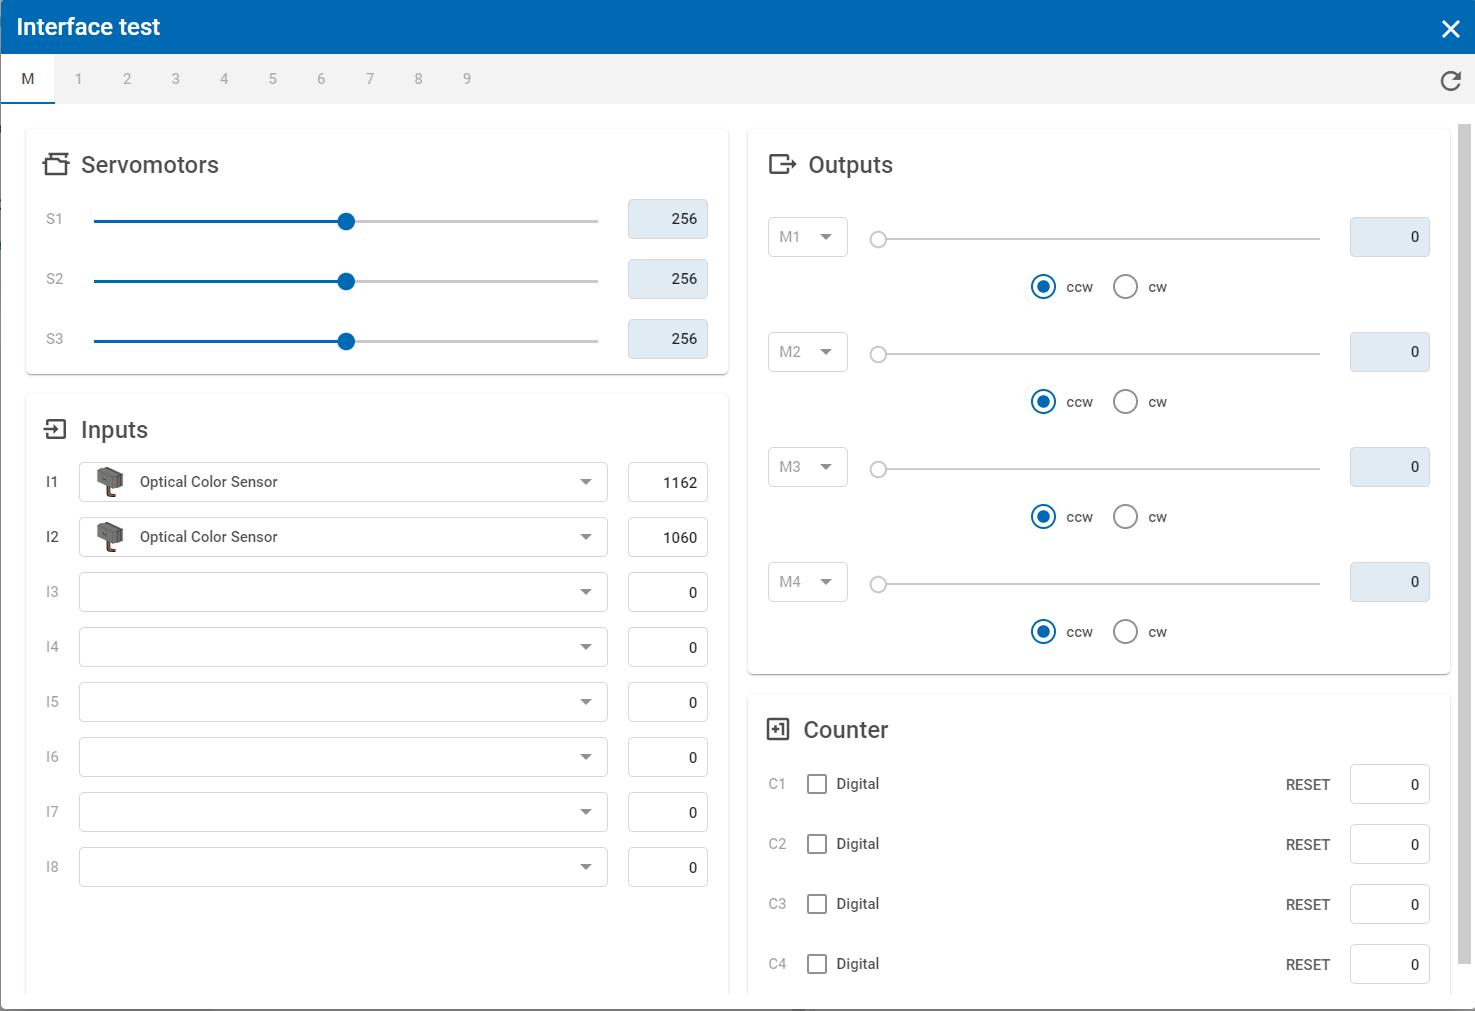The width and height of the screenshot is (1475, 1011).
Task: Click the Counter section icon
Action: [778, 729]
